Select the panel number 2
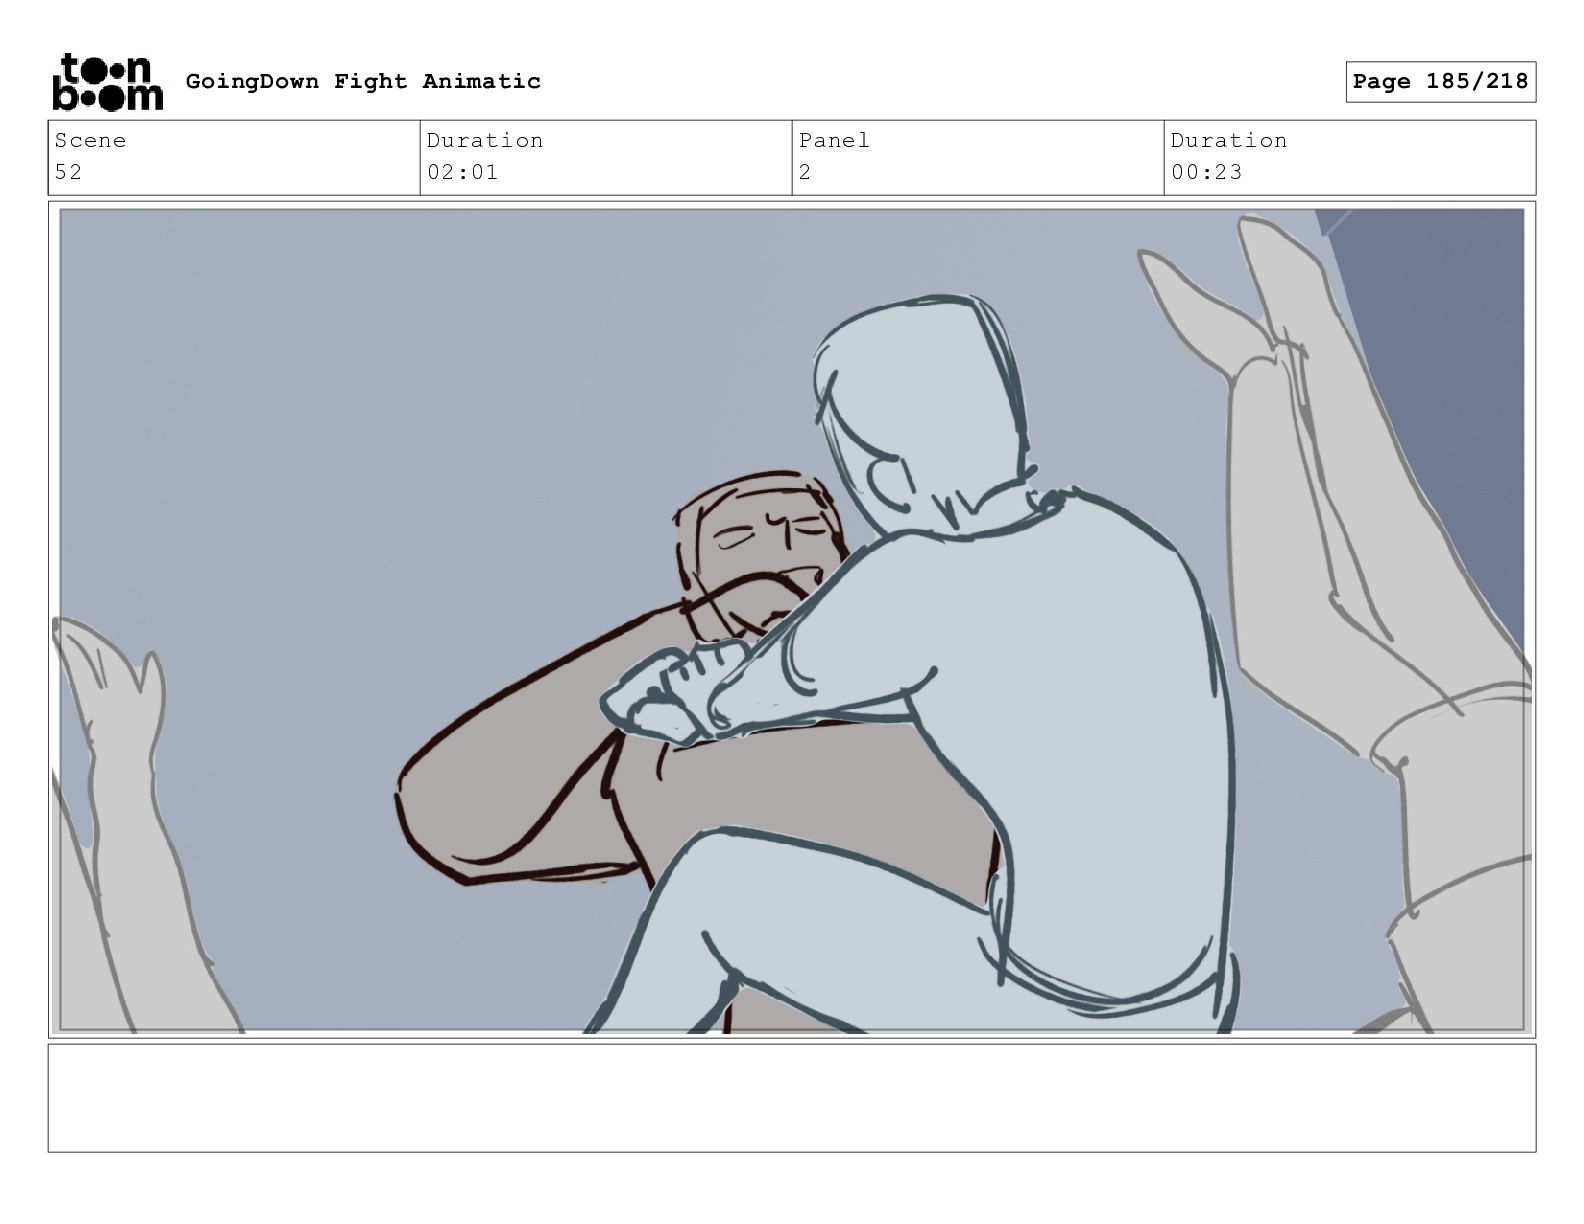Screen dimensions: 1584x1224 point(805,172)
